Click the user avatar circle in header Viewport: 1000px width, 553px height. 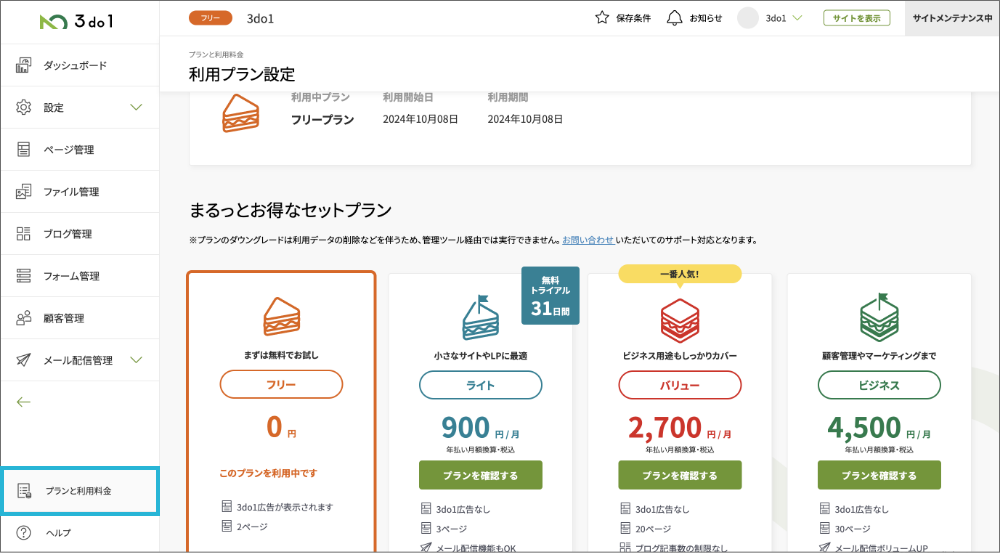[x=747, y=18]
